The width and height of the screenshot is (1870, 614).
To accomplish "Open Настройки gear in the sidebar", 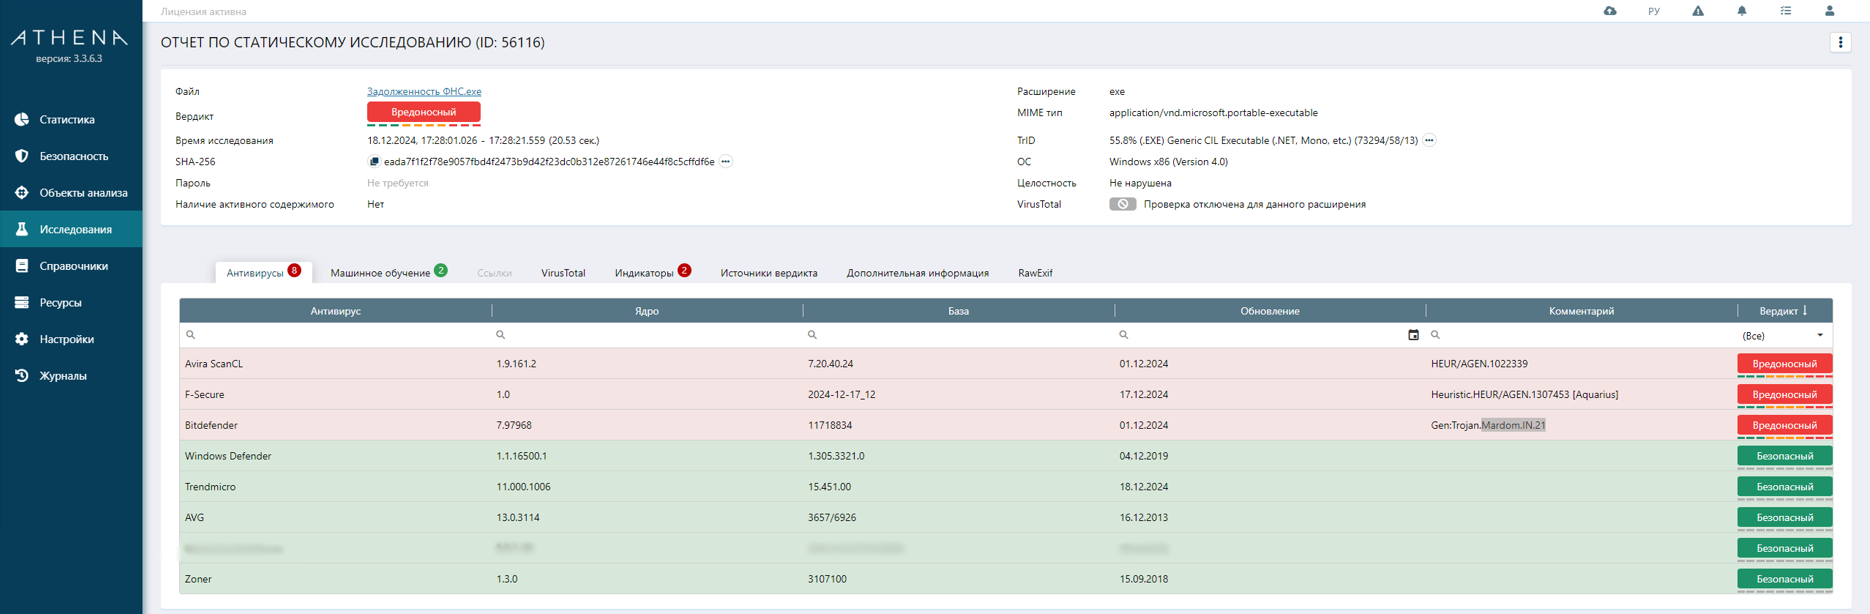I will coord(66,339).
